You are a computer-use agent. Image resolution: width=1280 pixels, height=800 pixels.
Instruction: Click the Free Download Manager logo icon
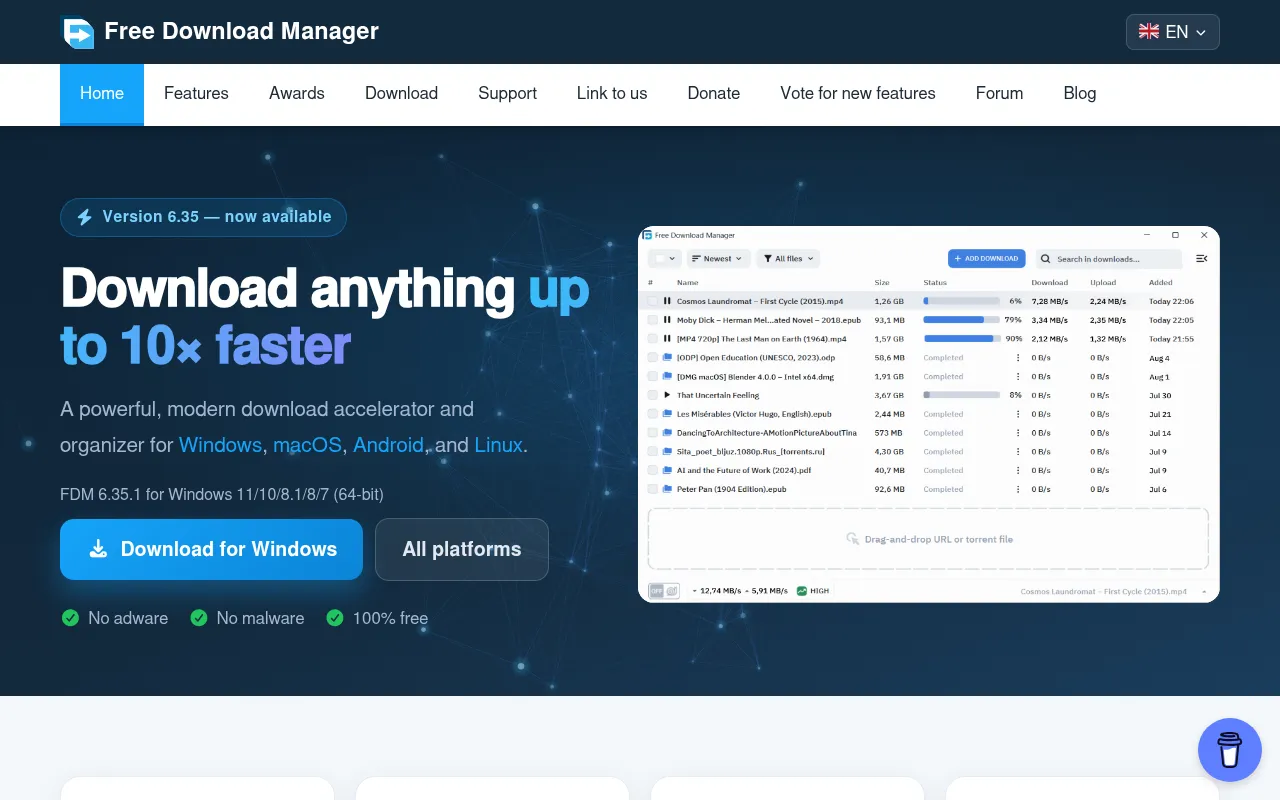tap(77, 32)
